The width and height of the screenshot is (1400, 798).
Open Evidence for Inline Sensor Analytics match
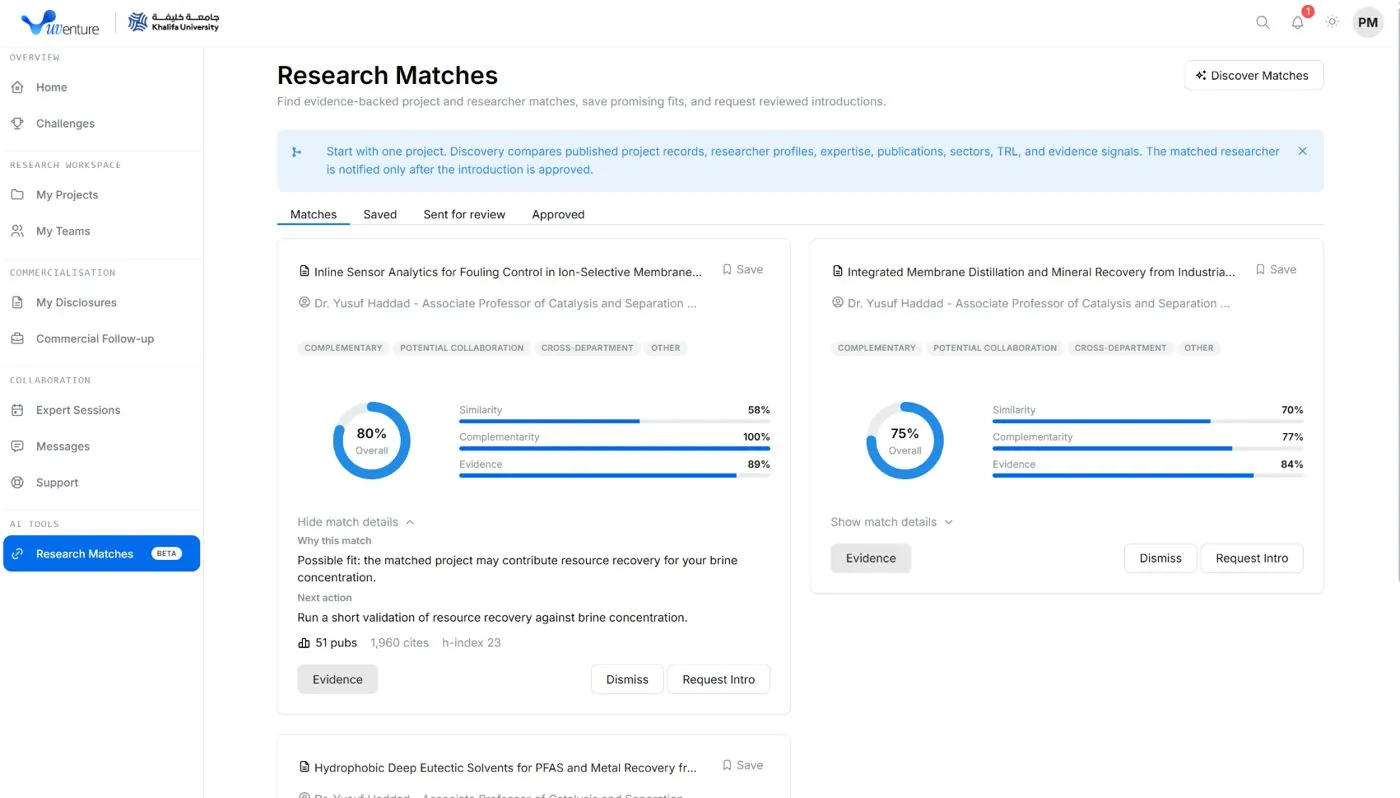tap(337, 679)
